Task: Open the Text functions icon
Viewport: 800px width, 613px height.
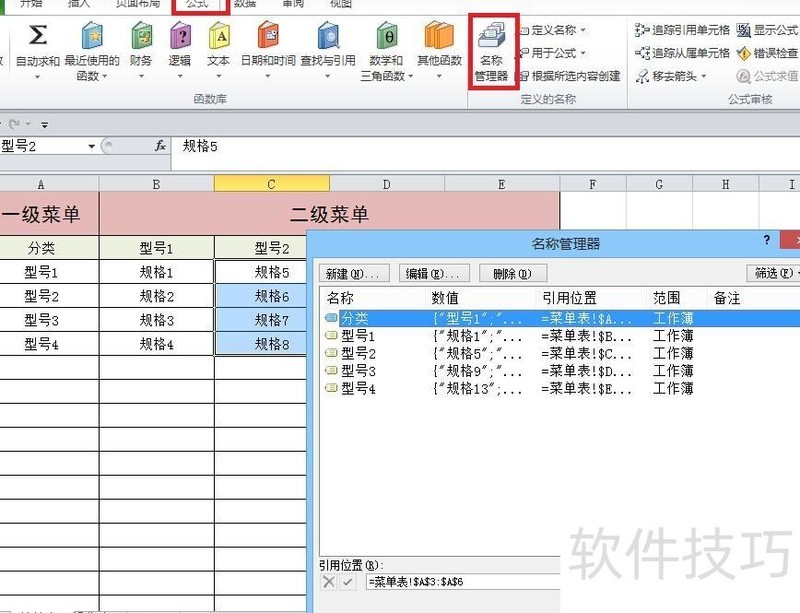Action: (219, 36)
